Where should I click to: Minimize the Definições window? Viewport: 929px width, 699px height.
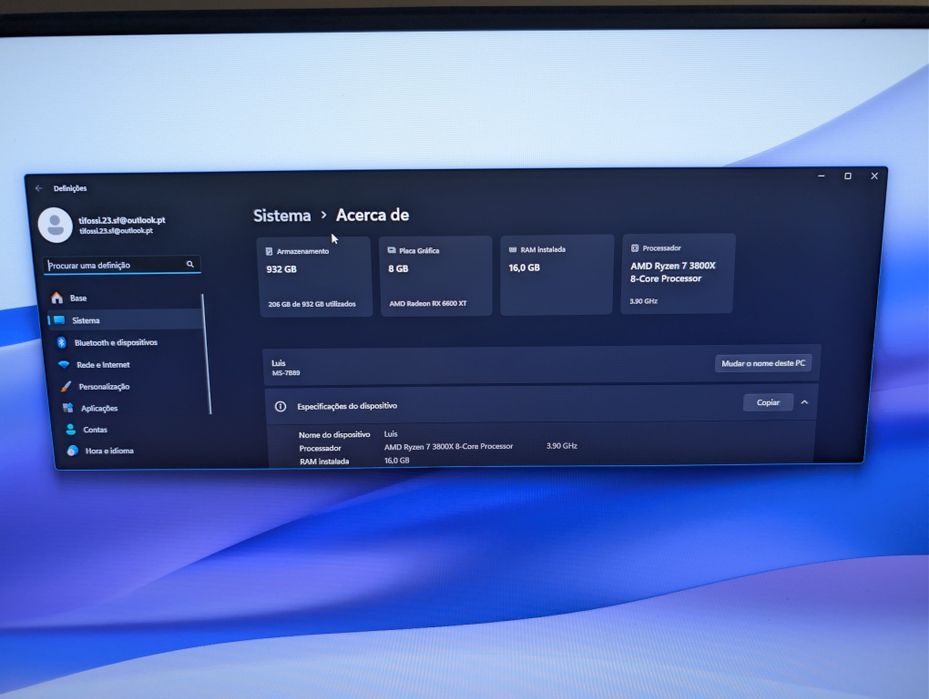(x=821, y=176)
